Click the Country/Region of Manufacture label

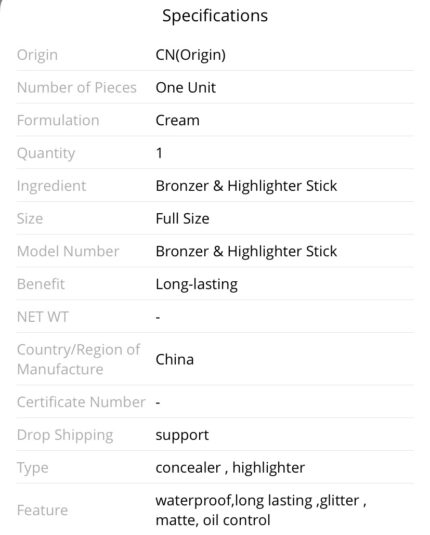point(78,359)
